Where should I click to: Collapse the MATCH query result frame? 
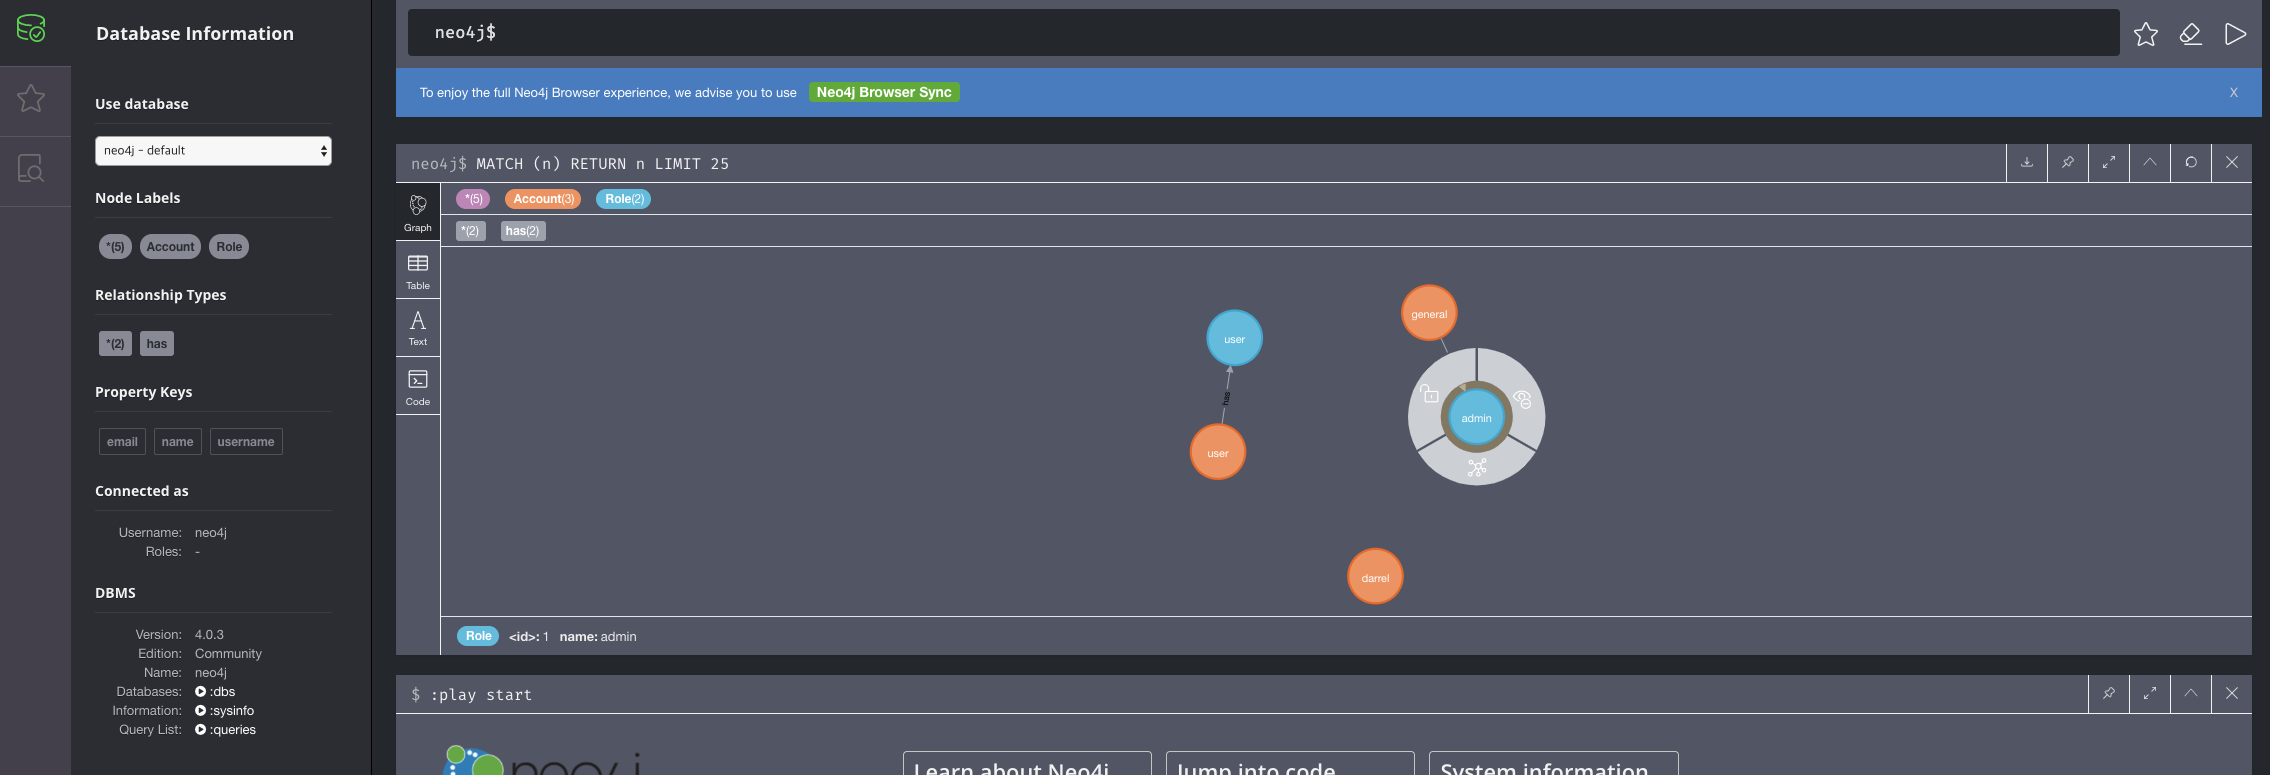tap(2150, 162)
